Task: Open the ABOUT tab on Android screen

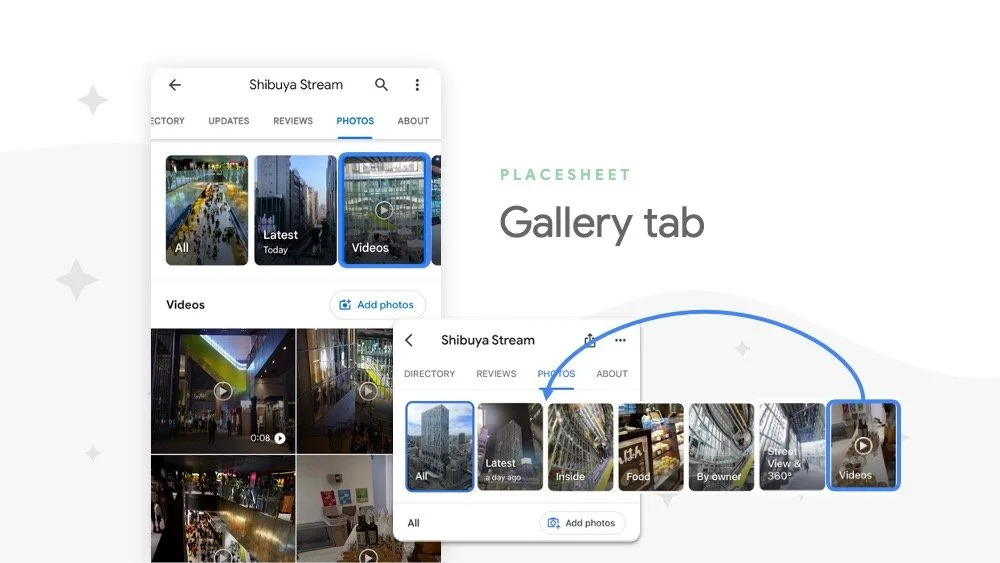Action: [413, 121]
